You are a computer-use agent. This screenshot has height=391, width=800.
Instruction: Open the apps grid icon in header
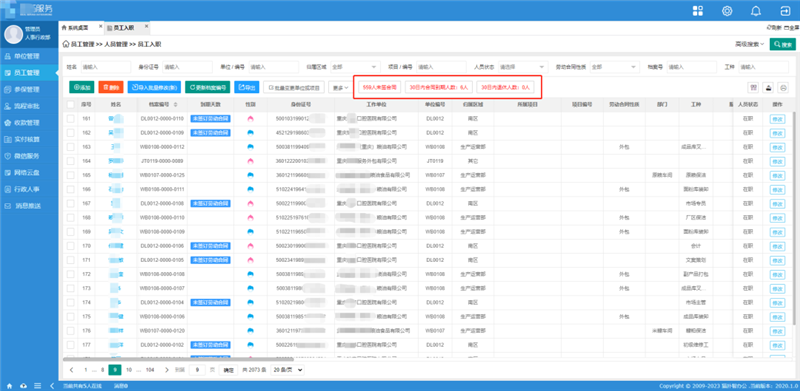tap(698, 11)
